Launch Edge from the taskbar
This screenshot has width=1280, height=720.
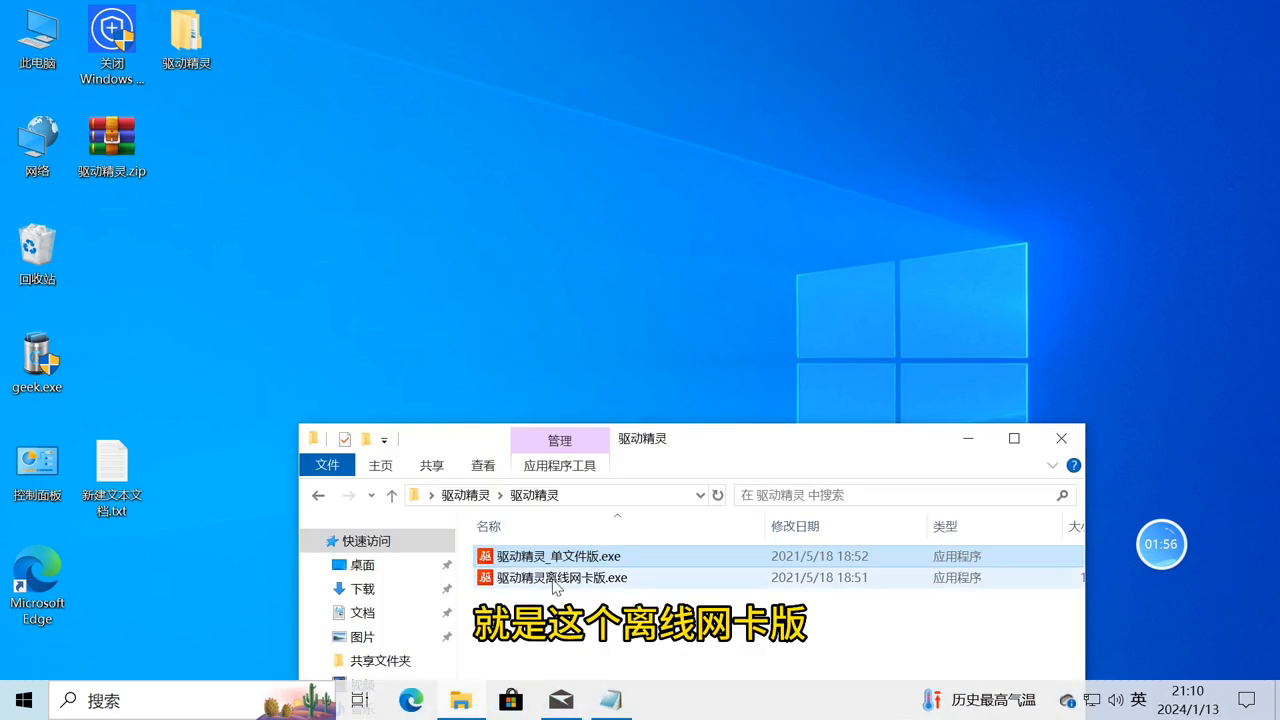[411, 700]
